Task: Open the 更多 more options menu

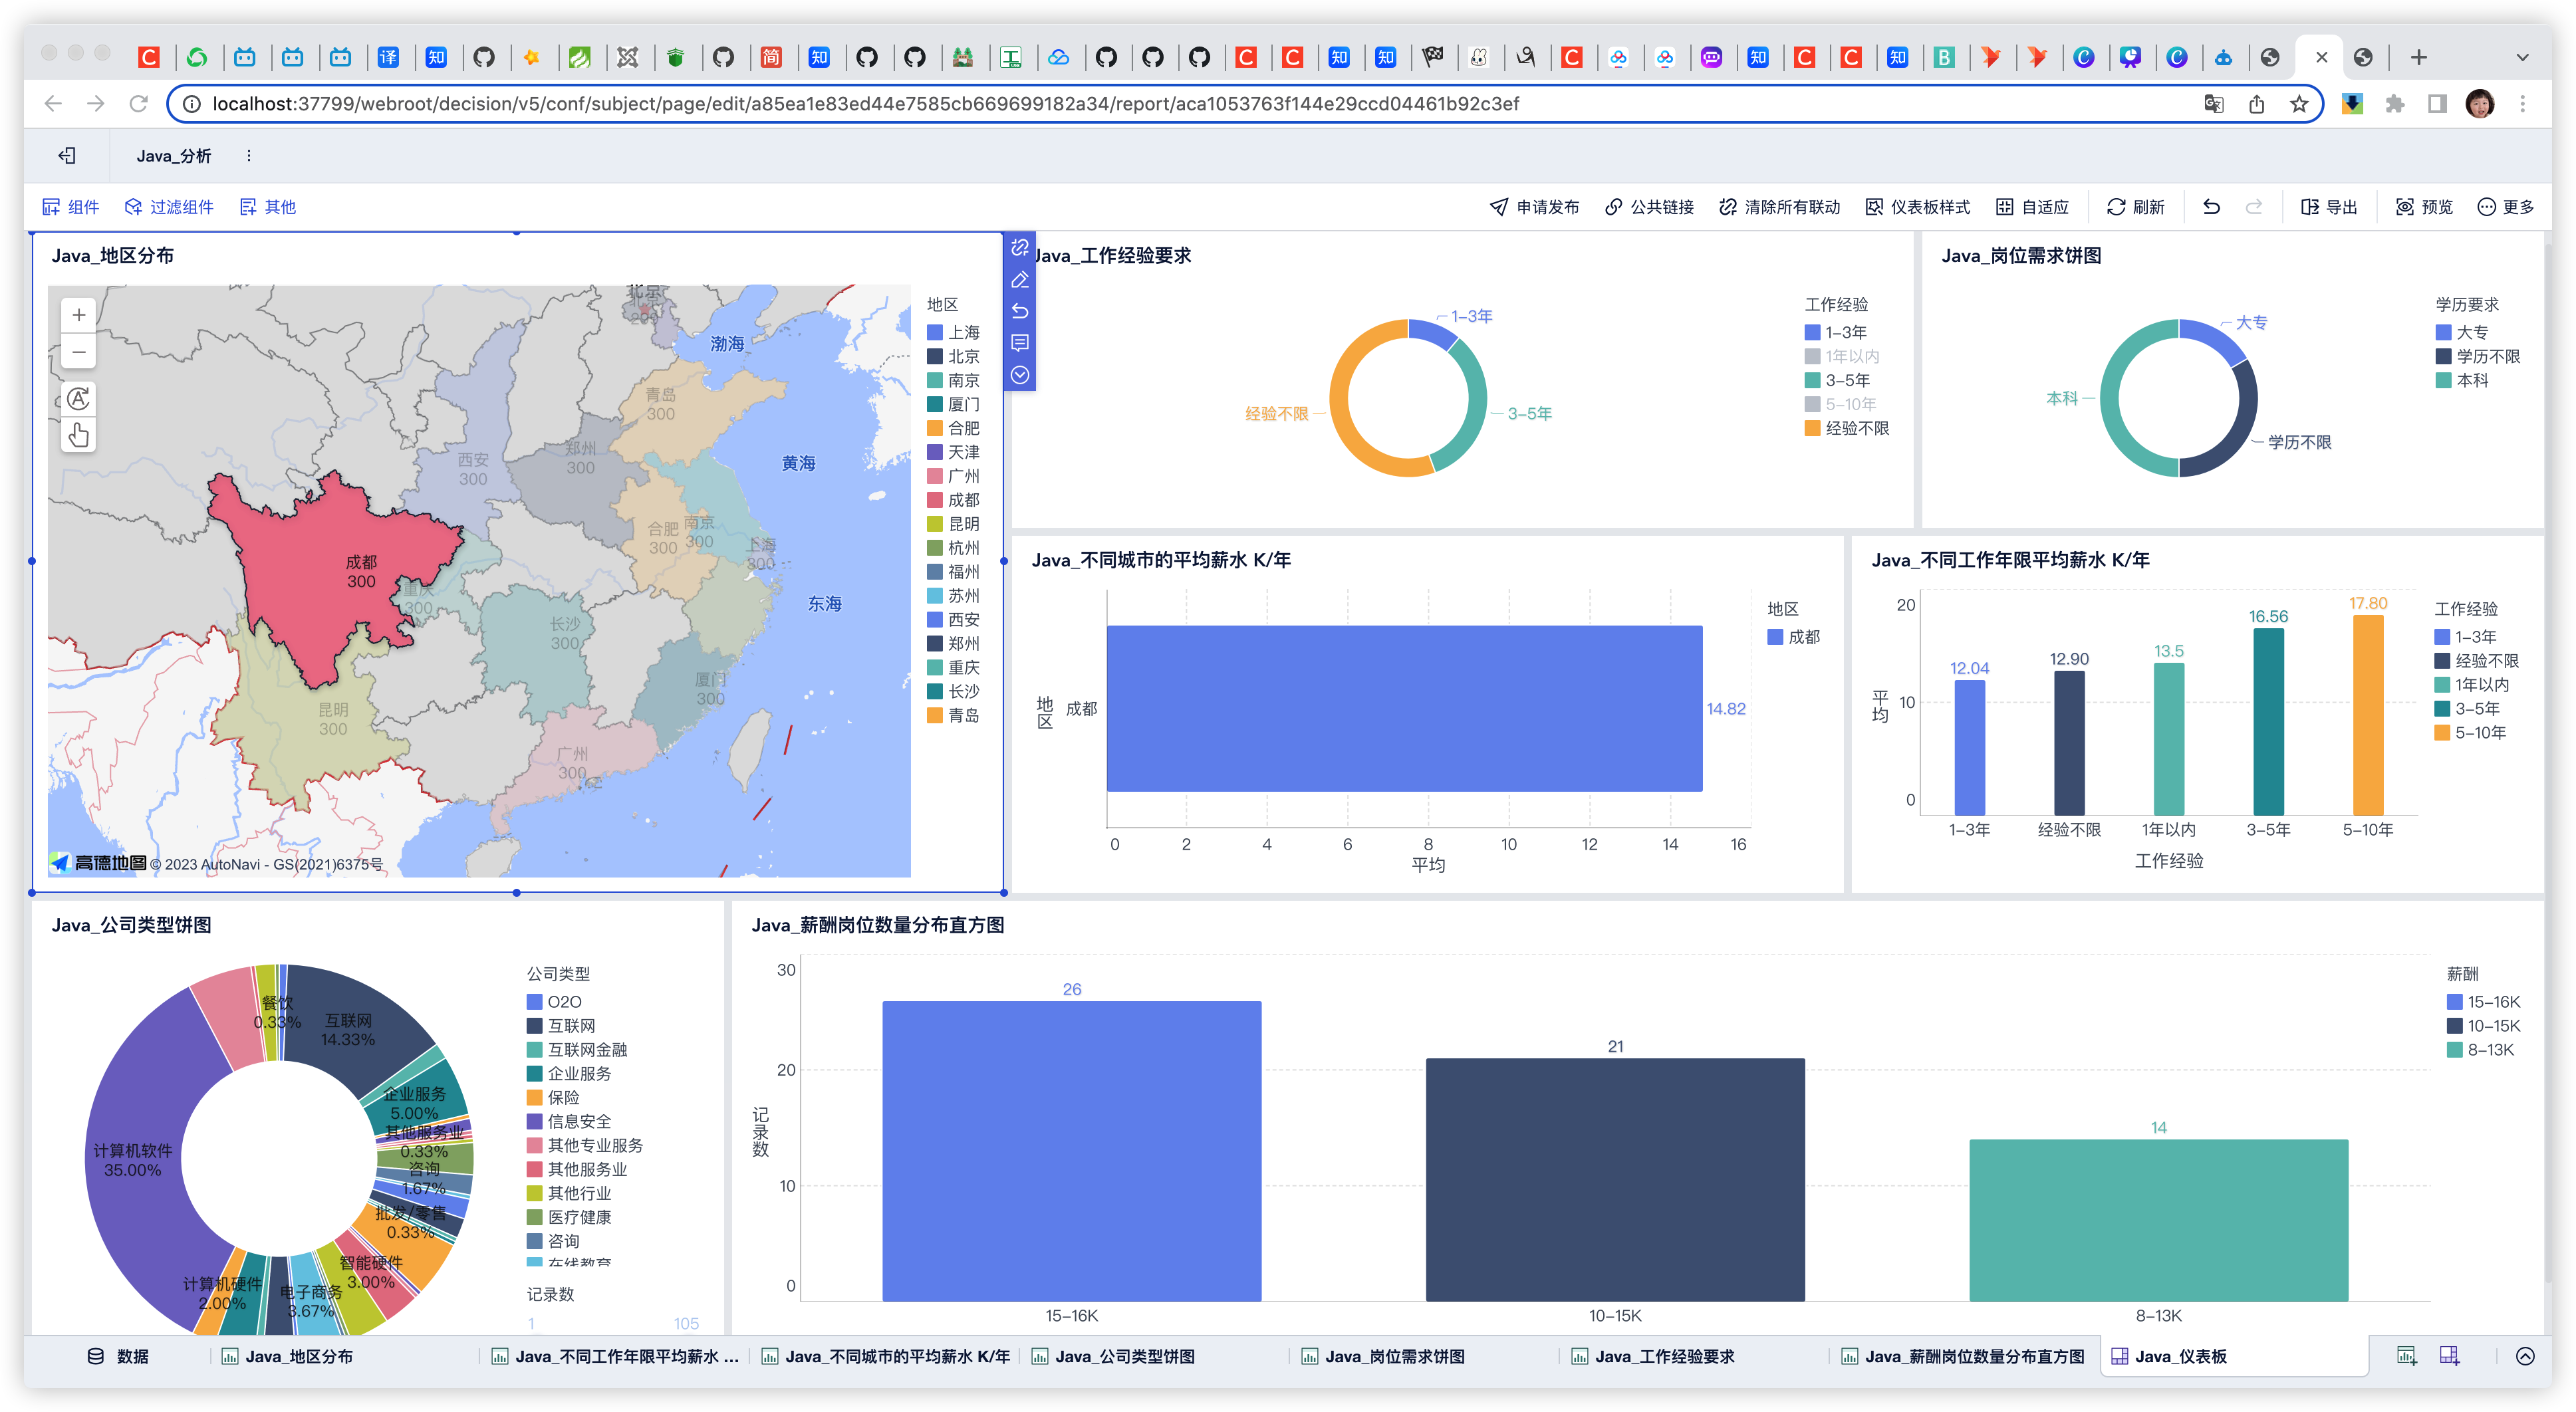Action: pyautogui.click(x=2505, y=207)
